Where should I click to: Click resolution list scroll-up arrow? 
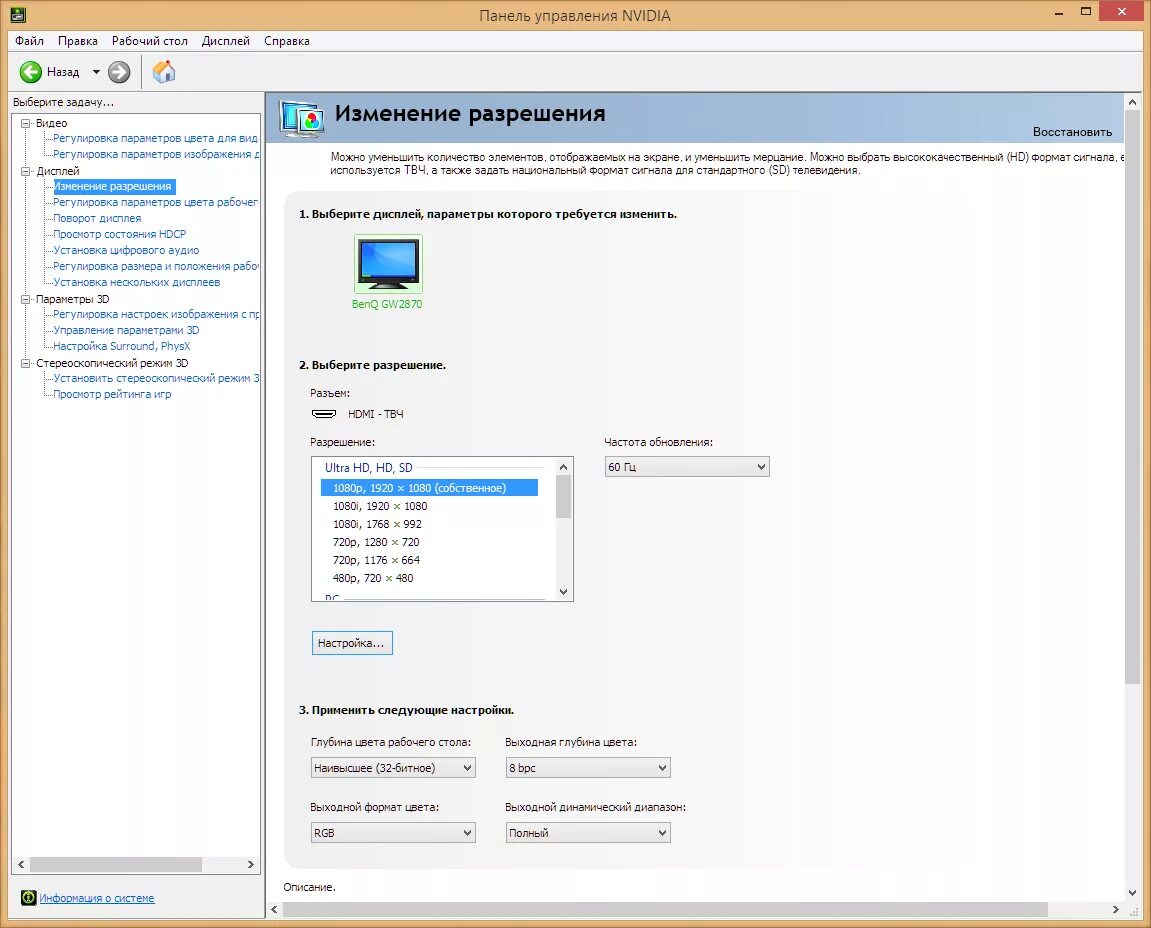(564, 467)
